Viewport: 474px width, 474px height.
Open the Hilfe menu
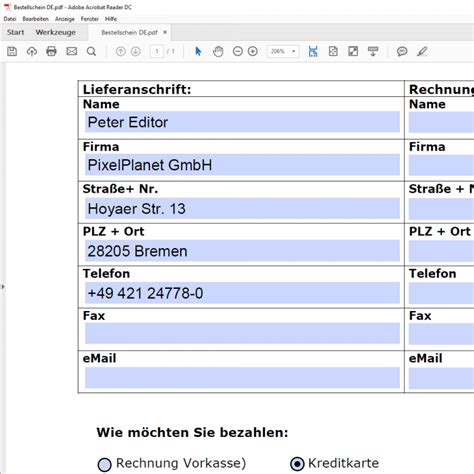111,19
